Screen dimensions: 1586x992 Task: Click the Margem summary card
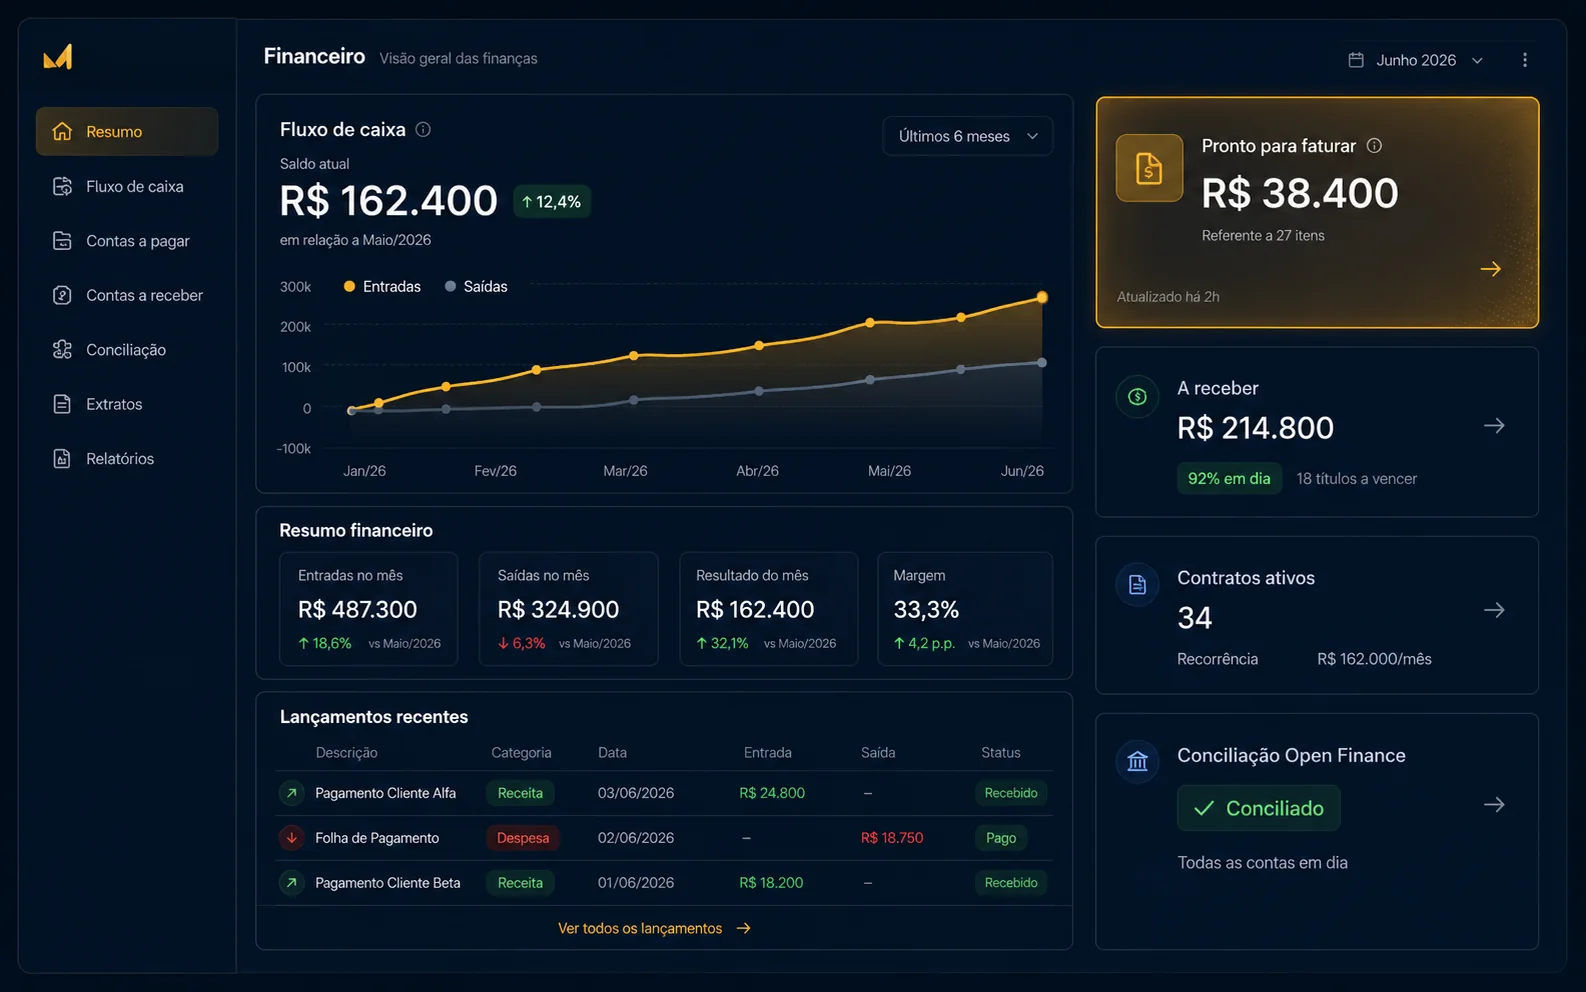(x=965, y=609)
